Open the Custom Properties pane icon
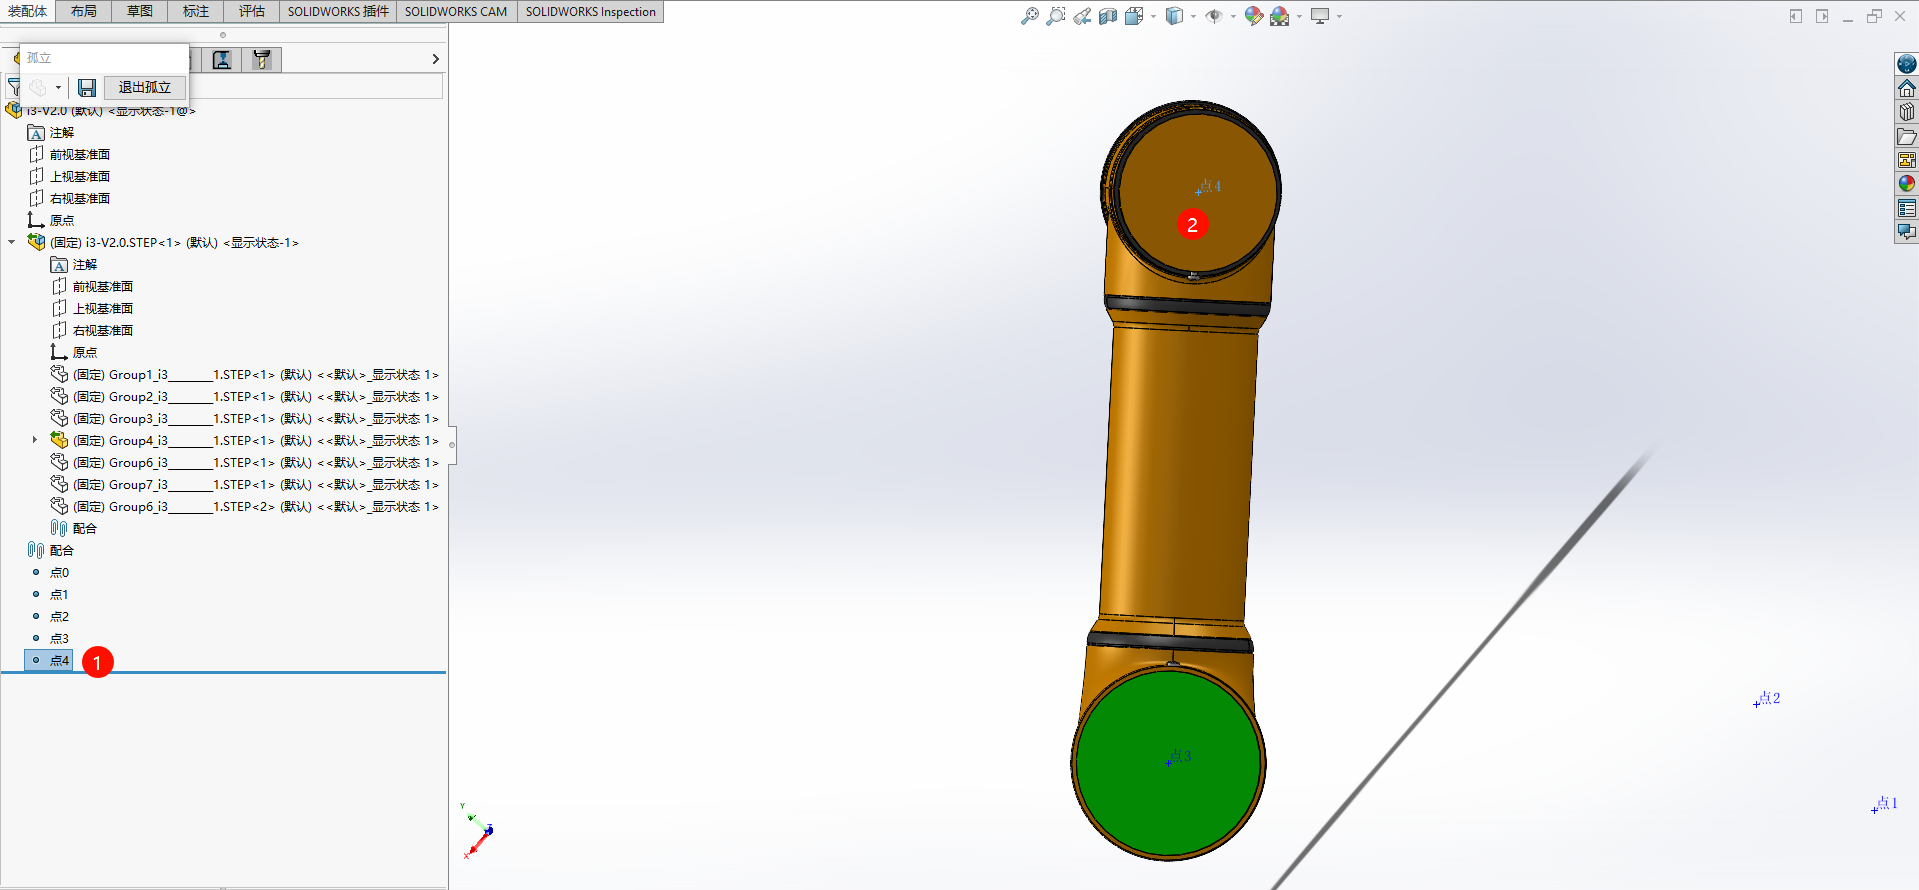The width and height of the screenshot is (1919, 890). click(1907, 208)
